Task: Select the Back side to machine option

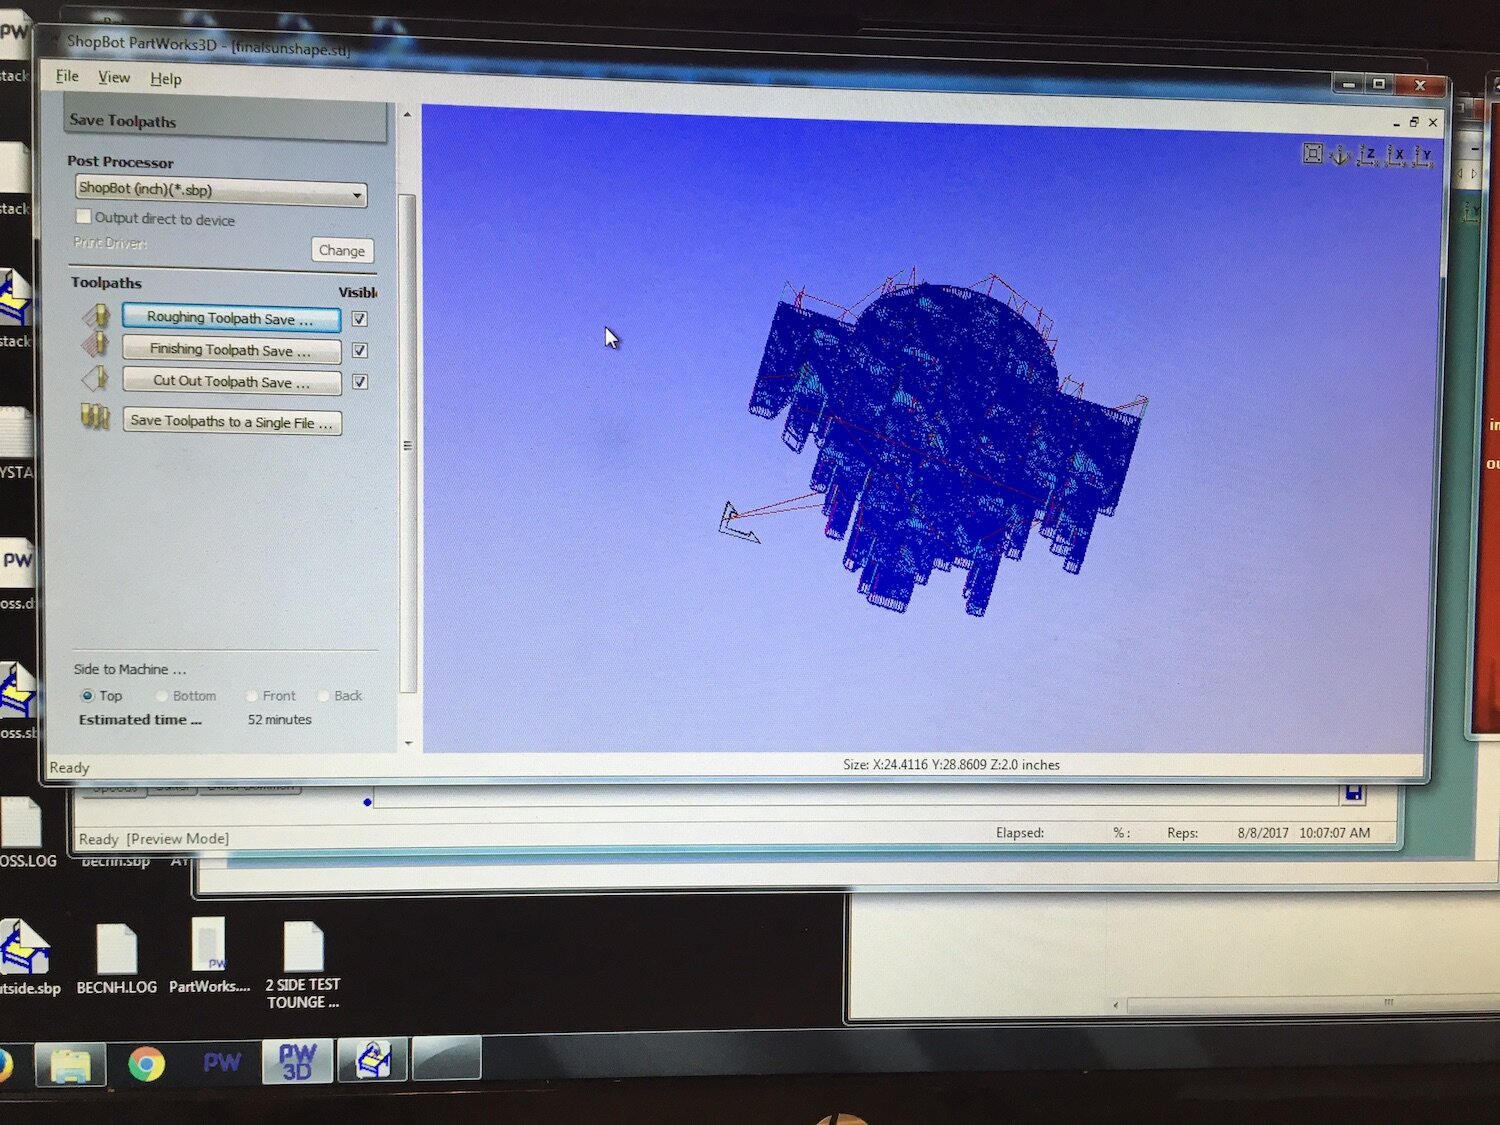Action: [x=323, y=695]
